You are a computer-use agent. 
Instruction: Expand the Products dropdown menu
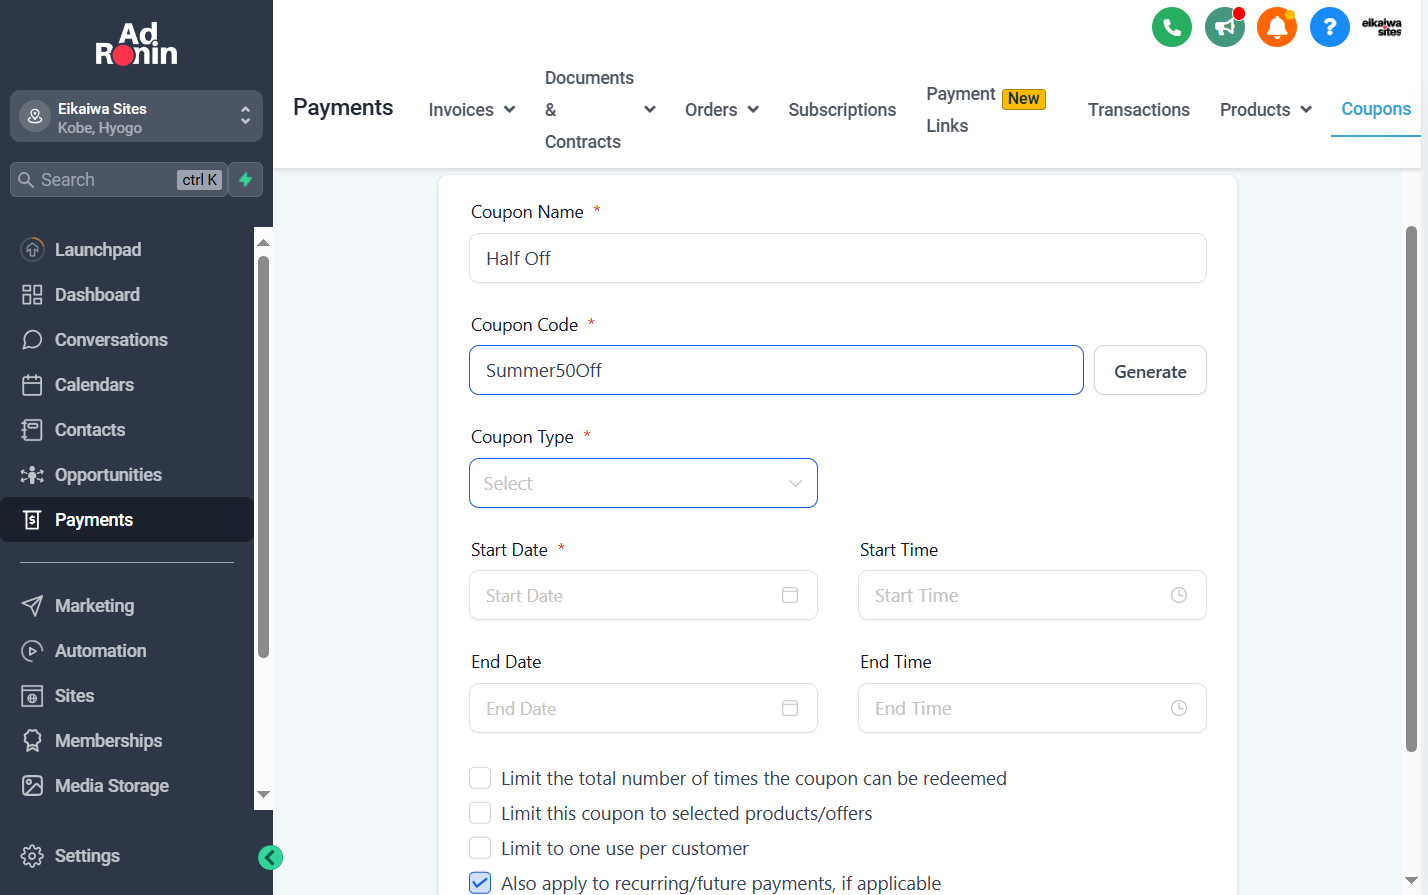tap(1266, 110)
